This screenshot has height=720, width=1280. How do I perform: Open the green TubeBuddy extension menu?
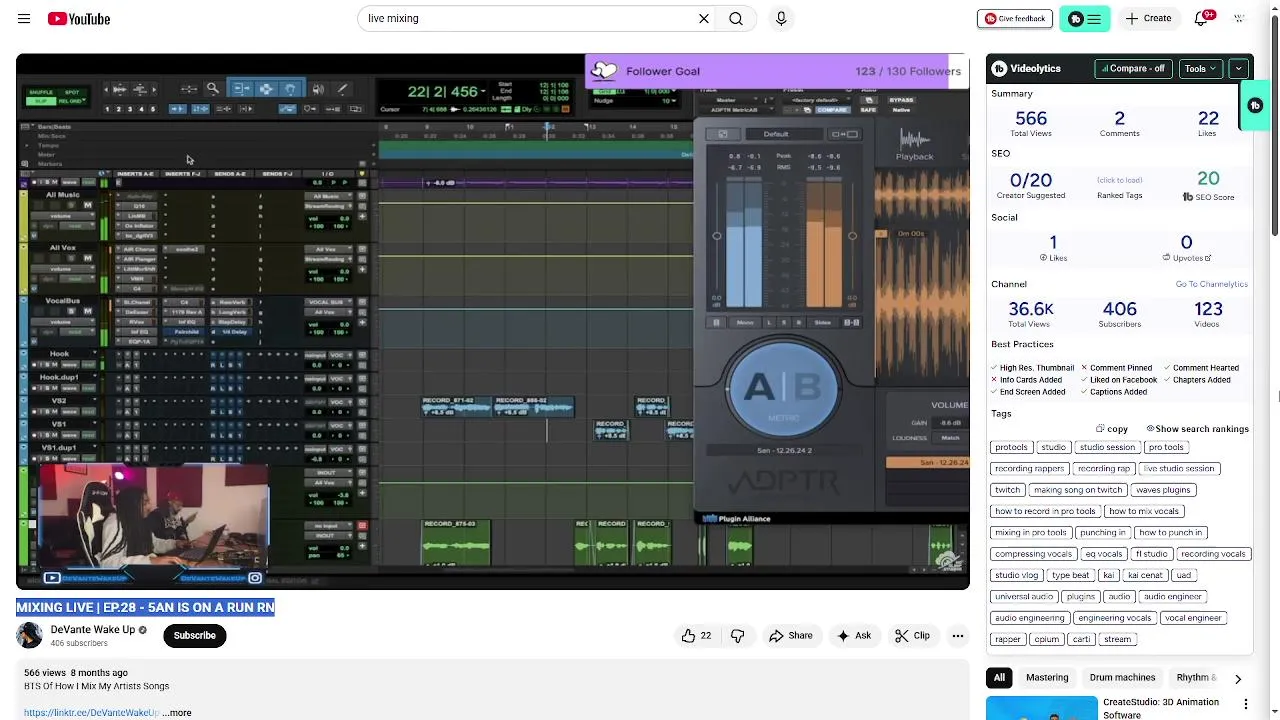pos(1084,18)
